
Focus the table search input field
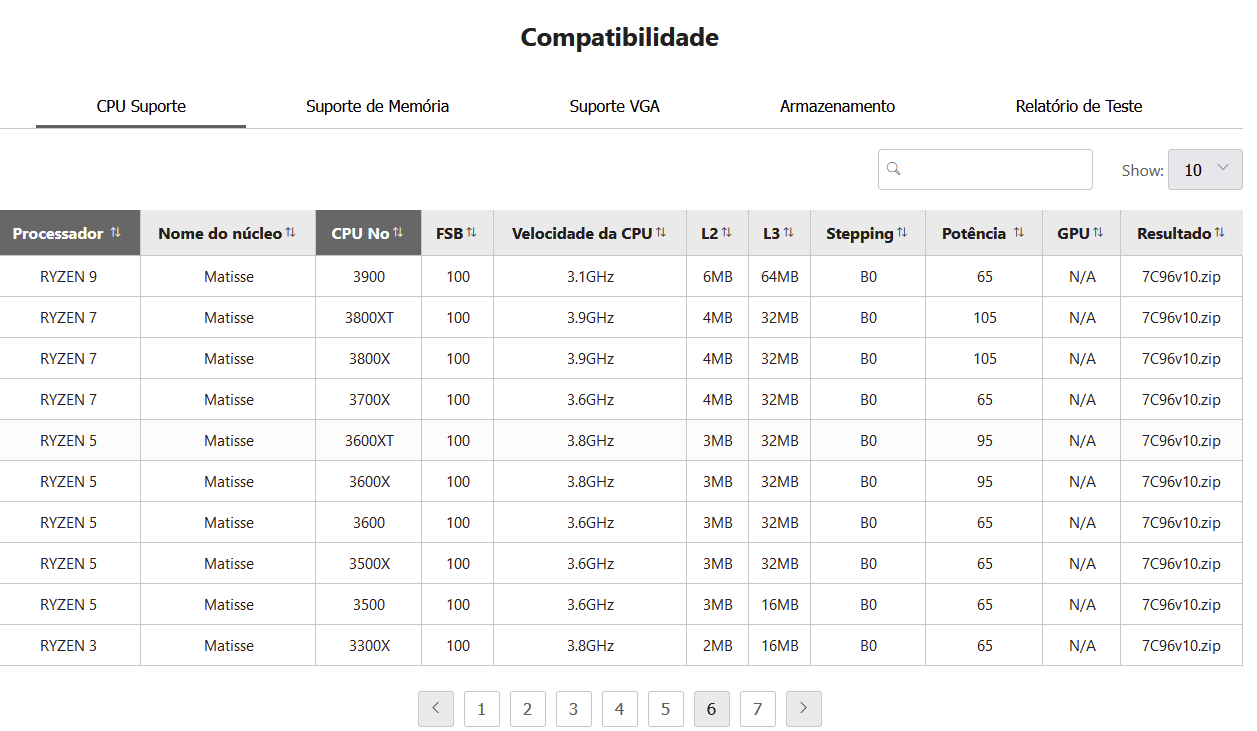[985, 170]
